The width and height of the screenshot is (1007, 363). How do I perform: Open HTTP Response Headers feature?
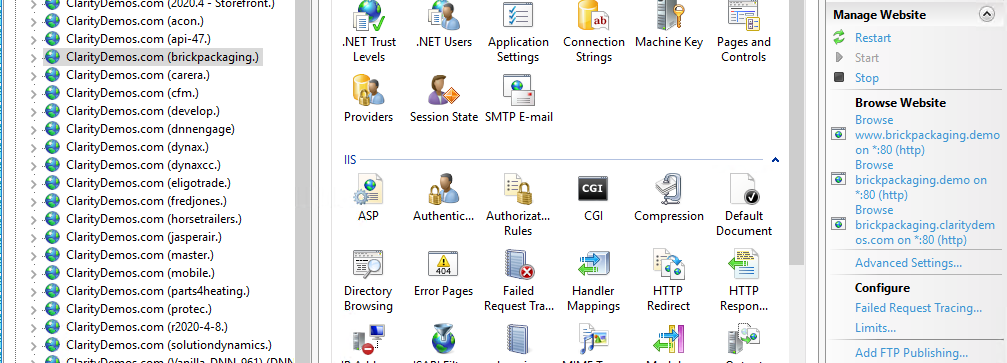pos(744,280)
